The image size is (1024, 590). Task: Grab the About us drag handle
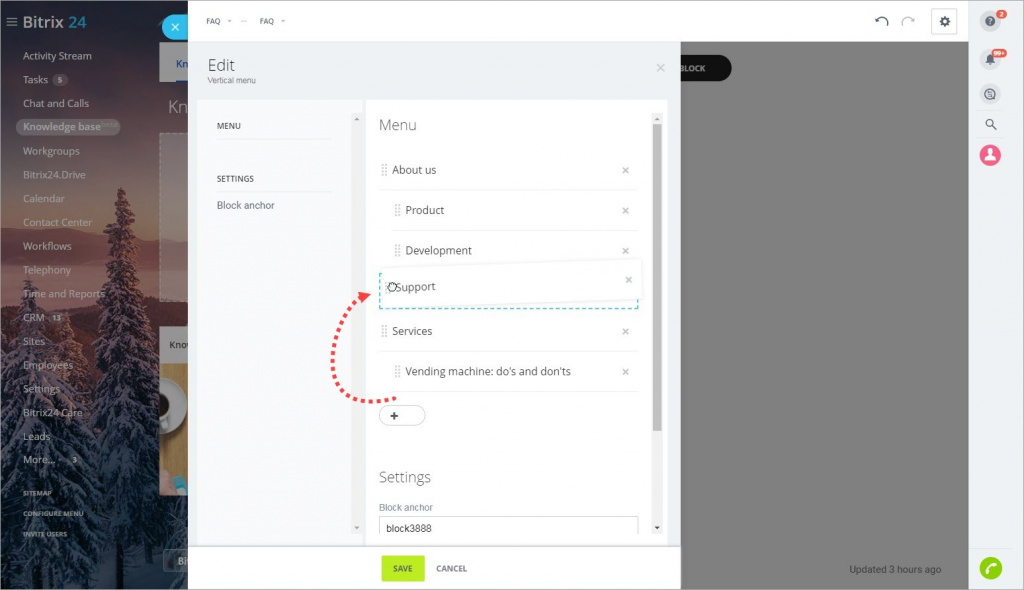(x=384, y=170)
